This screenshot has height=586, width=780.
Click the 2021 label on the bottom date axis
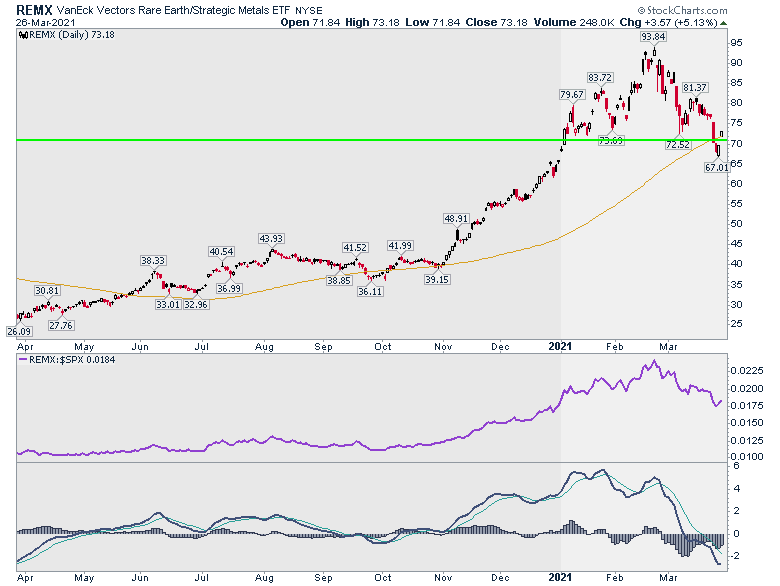tap(560, 578)
